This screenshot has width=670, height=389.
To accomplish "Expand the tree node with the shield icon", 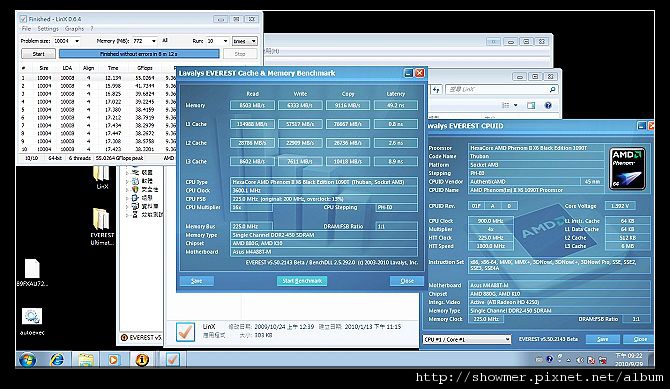I will pos(127,189).
